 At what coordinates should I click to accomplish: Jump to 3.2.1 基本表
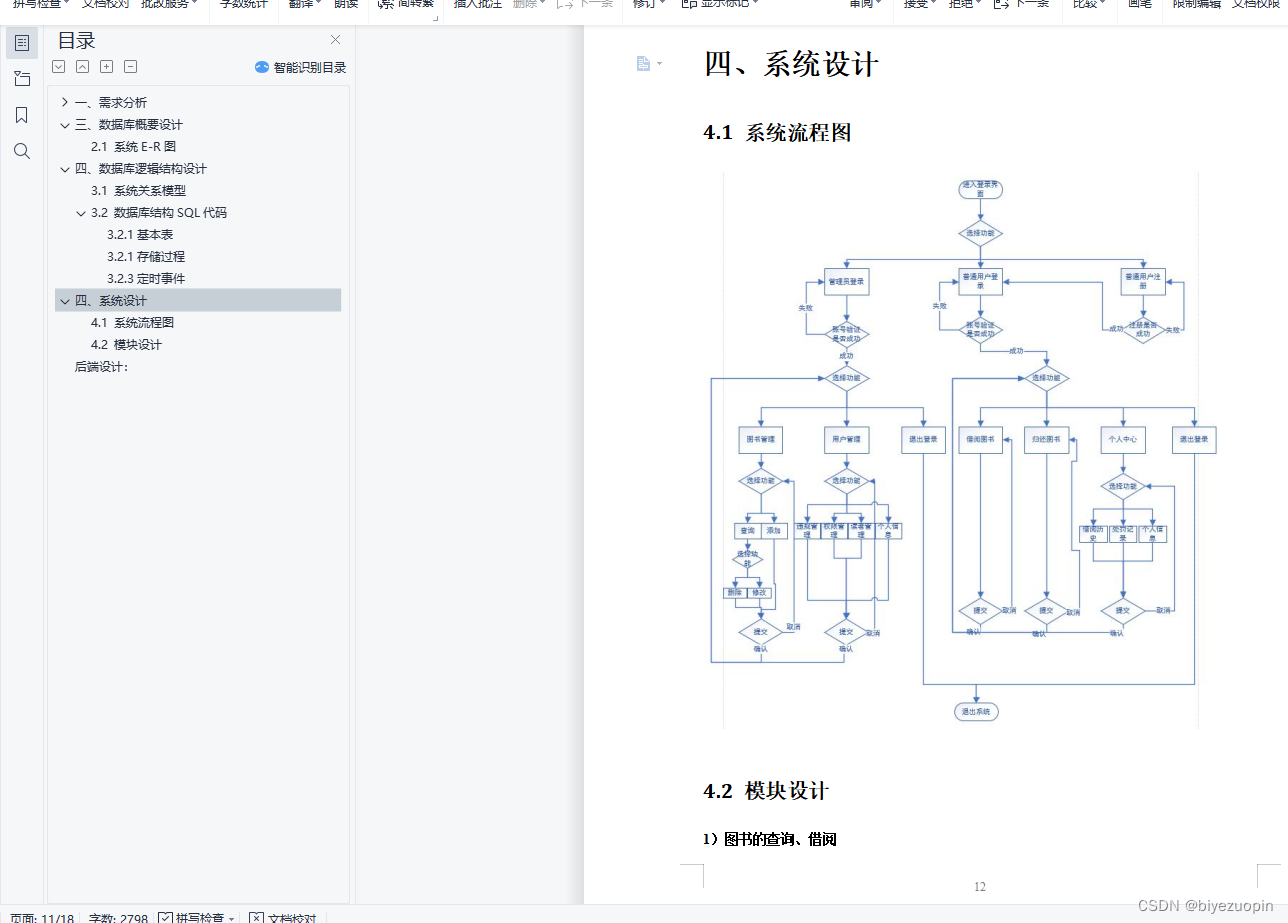[x=140, y=234]
